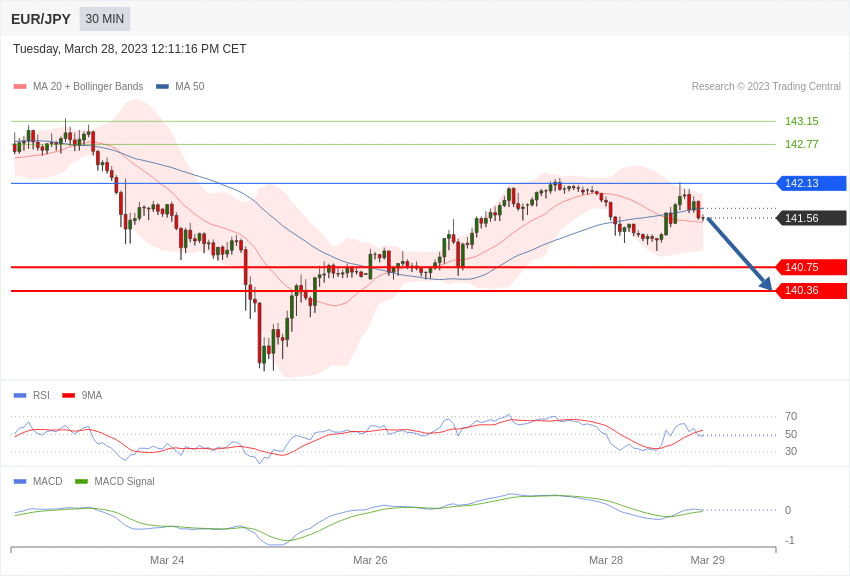Click the Mar 24 date axis label
This screenshot has height=576, width=850.
point(167,560)
